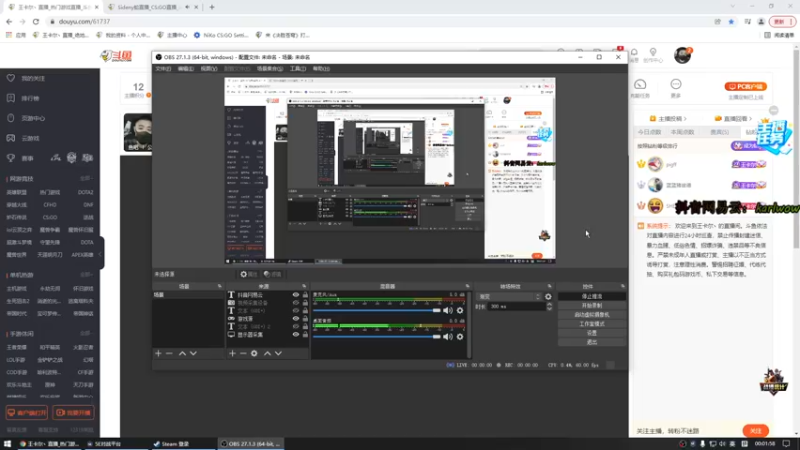800x450 pixels.
Task: Open OBS 文件 menu
Action: 163,68
